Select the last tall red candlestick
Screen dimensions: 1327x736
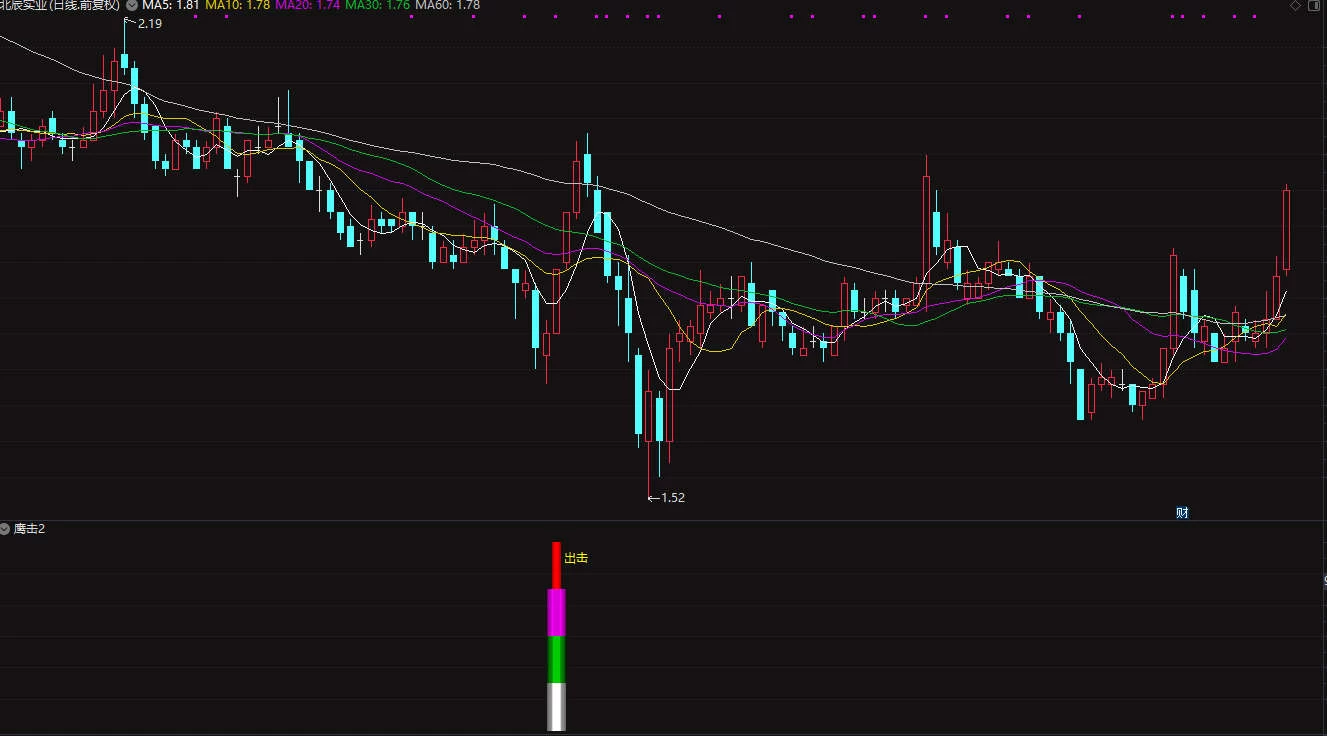(1286, 228)
